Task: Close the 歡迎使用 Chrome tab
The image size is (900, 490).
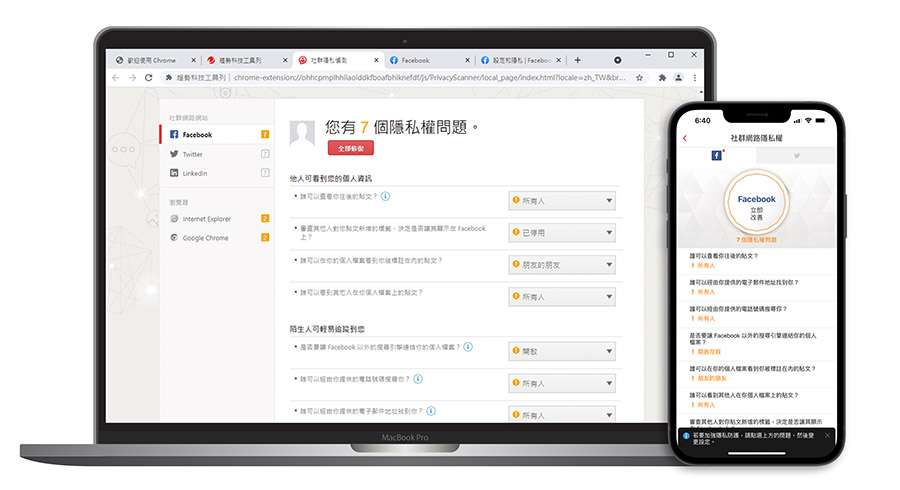Action: [193, 60]
